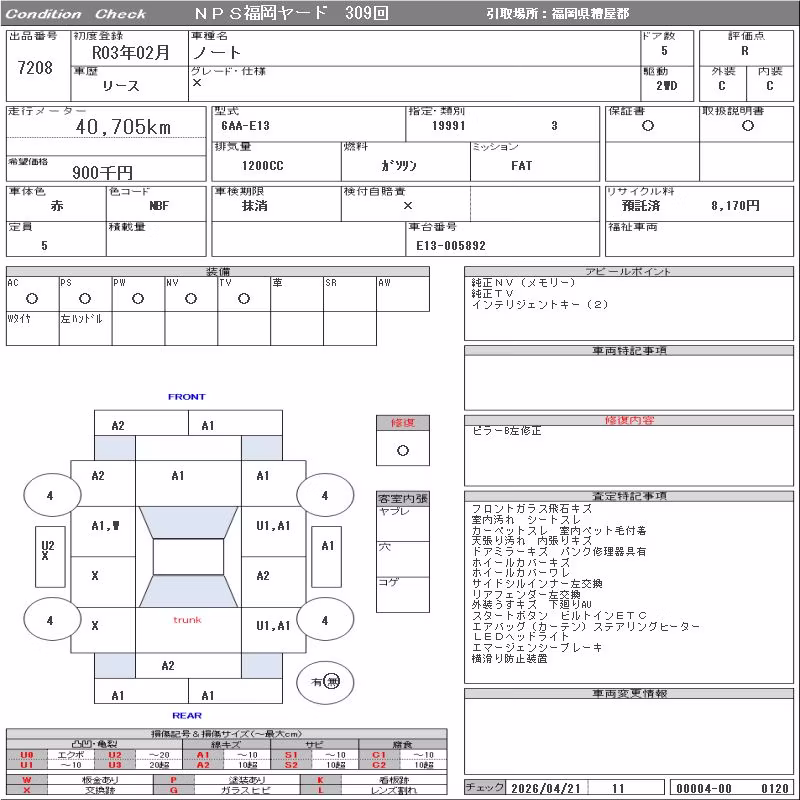The image size is (800, 800).
Task: Click the red A1 scratch legend code
Action: point(203,755)
